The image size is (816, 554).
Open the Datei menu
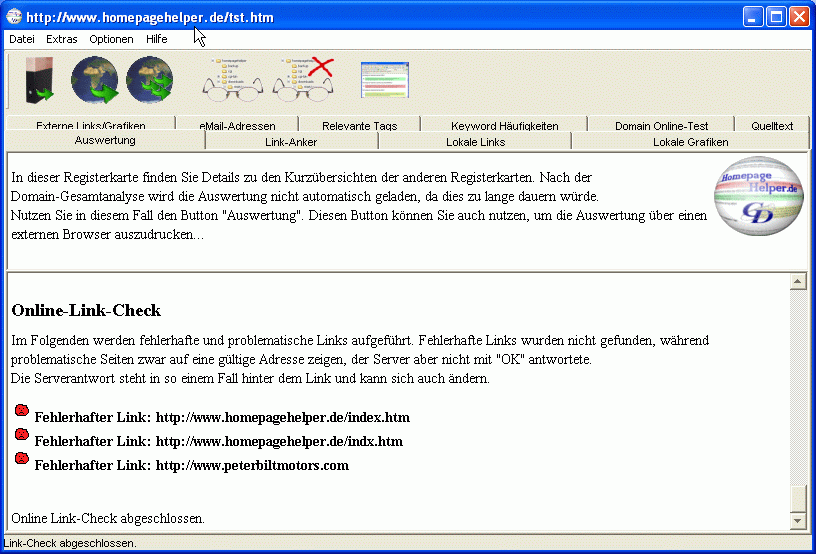coord(22,39)
